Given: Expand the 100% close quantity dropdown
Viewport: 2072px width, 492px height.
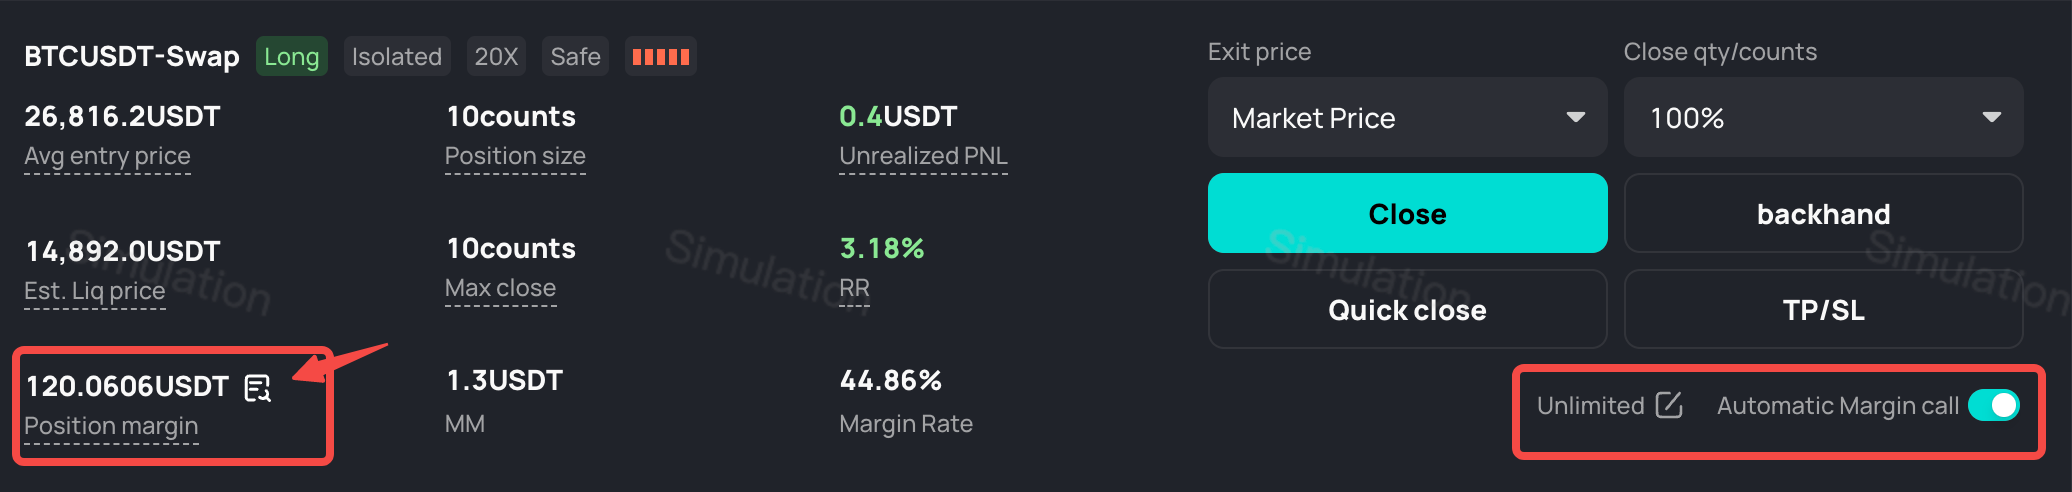Looking at the screenshot, I should point(1824,118).
